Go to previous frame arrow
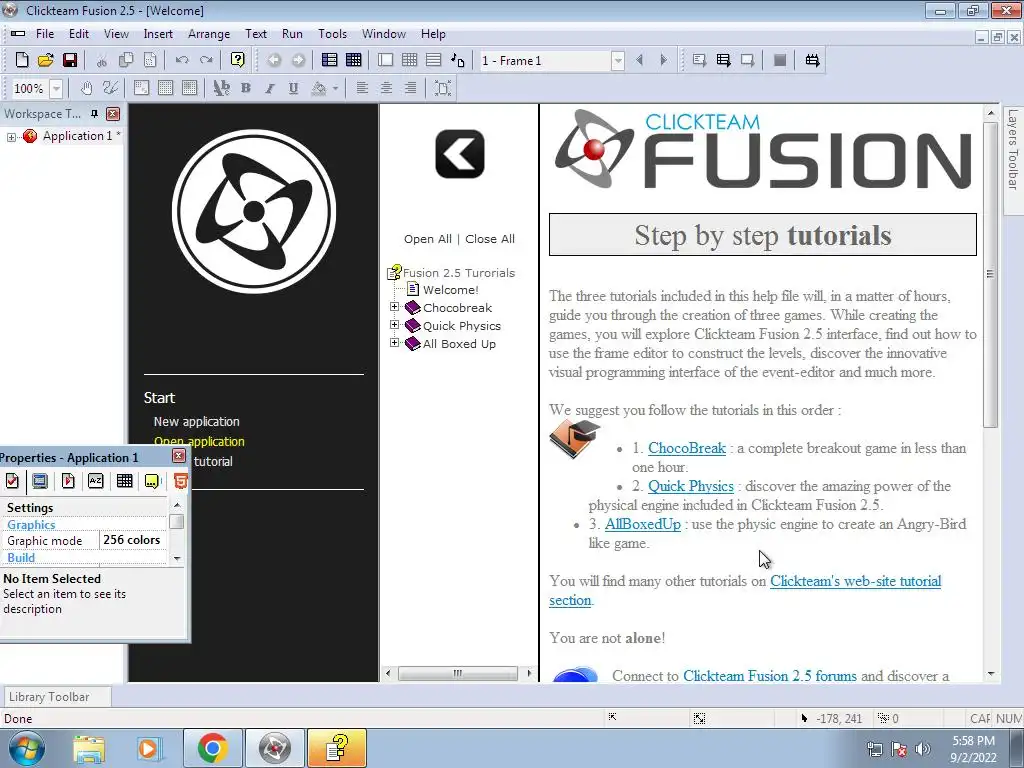Image resolution: width=1024 pixels, height=768 pixels. 639,60
